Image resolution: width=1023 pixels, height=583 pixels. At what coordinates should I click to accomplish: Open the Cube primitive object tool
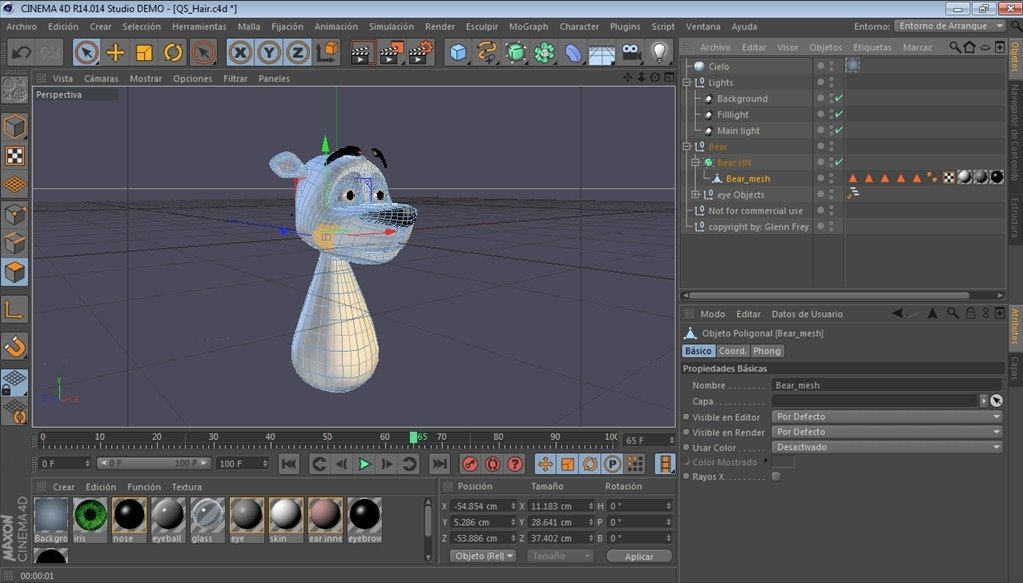click(458, 52)
